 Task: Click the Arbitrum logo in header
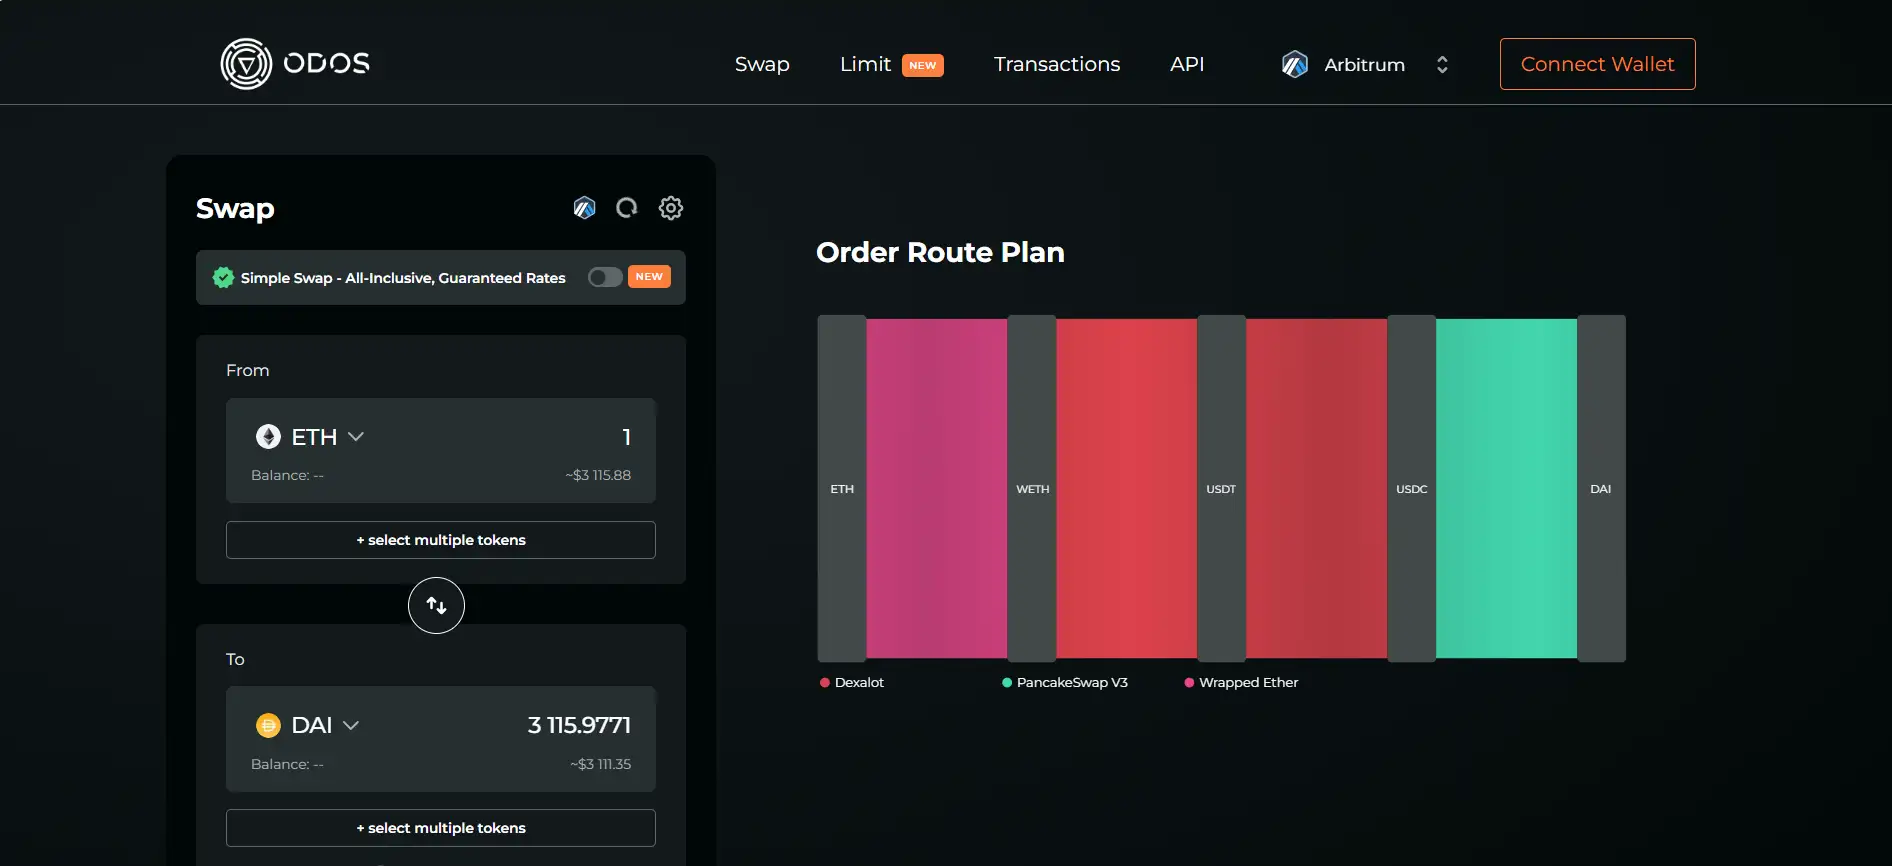1295,65
